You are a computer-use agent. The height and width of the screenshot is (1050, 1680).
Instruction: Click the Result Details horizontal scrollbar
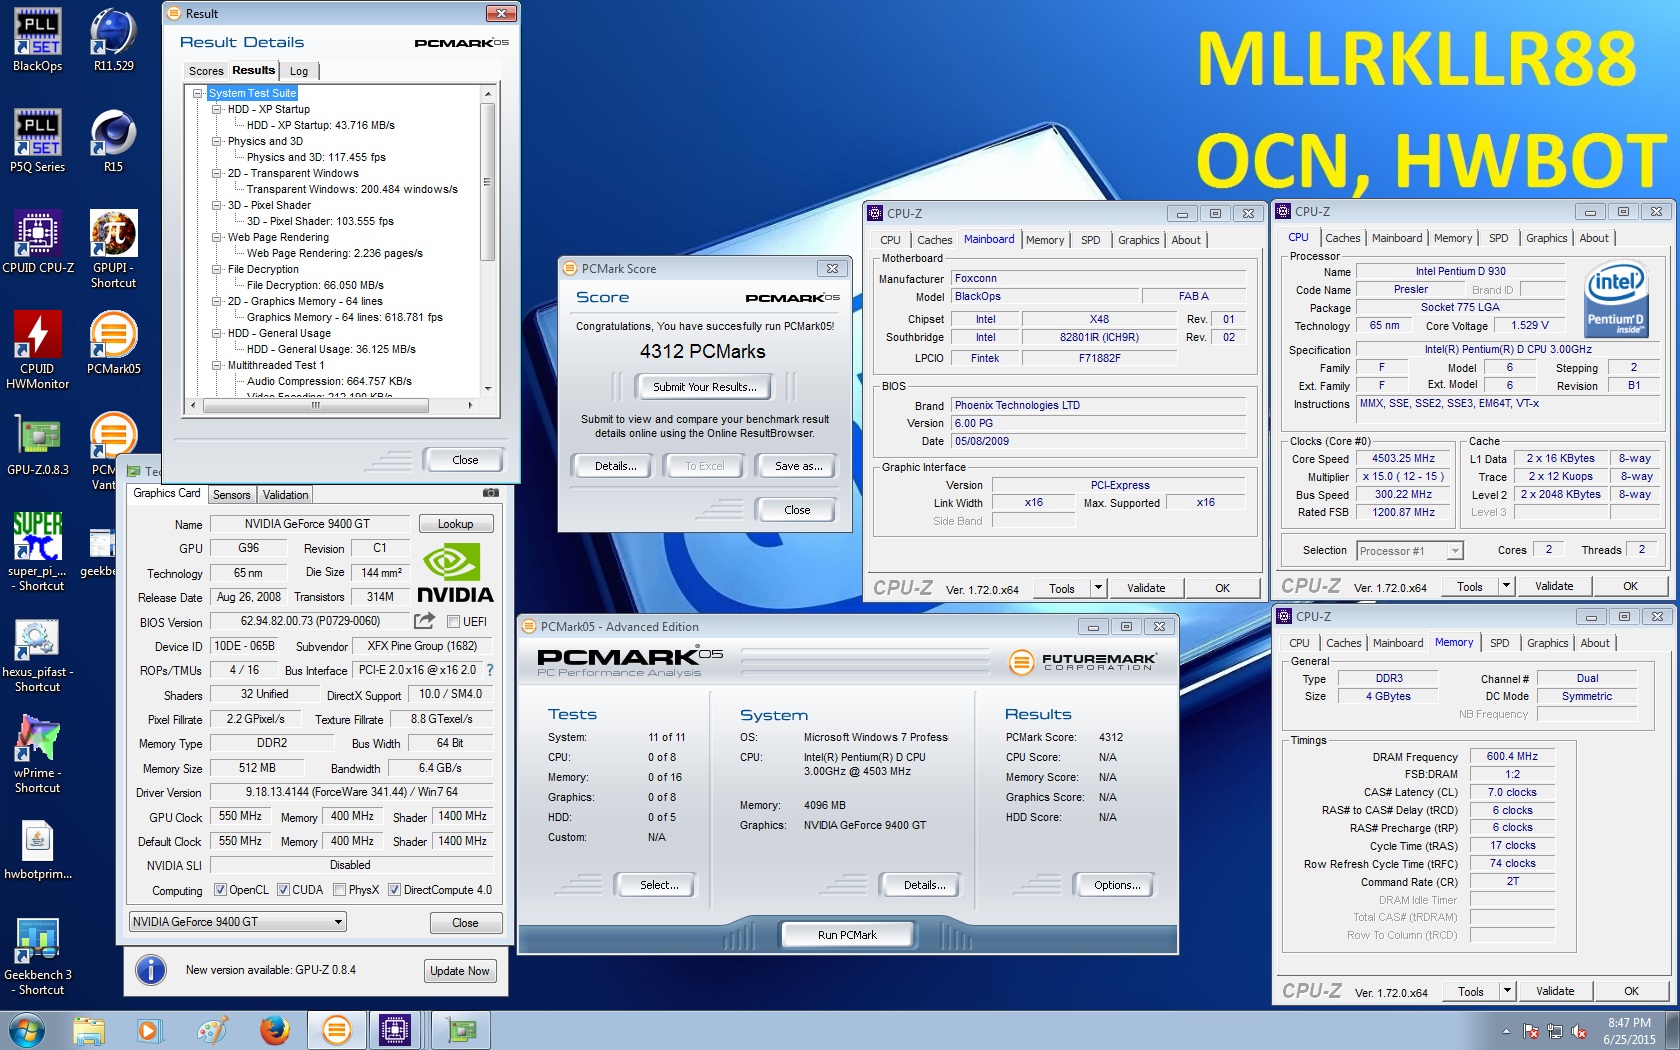(330, 405)
